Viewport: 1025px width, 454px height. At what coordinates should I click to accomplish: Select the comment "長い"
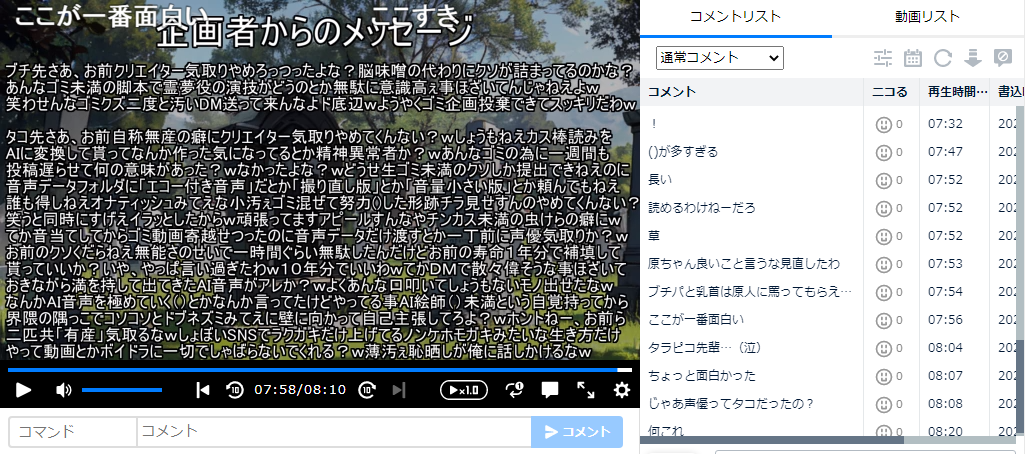click(x=660, y=180)
